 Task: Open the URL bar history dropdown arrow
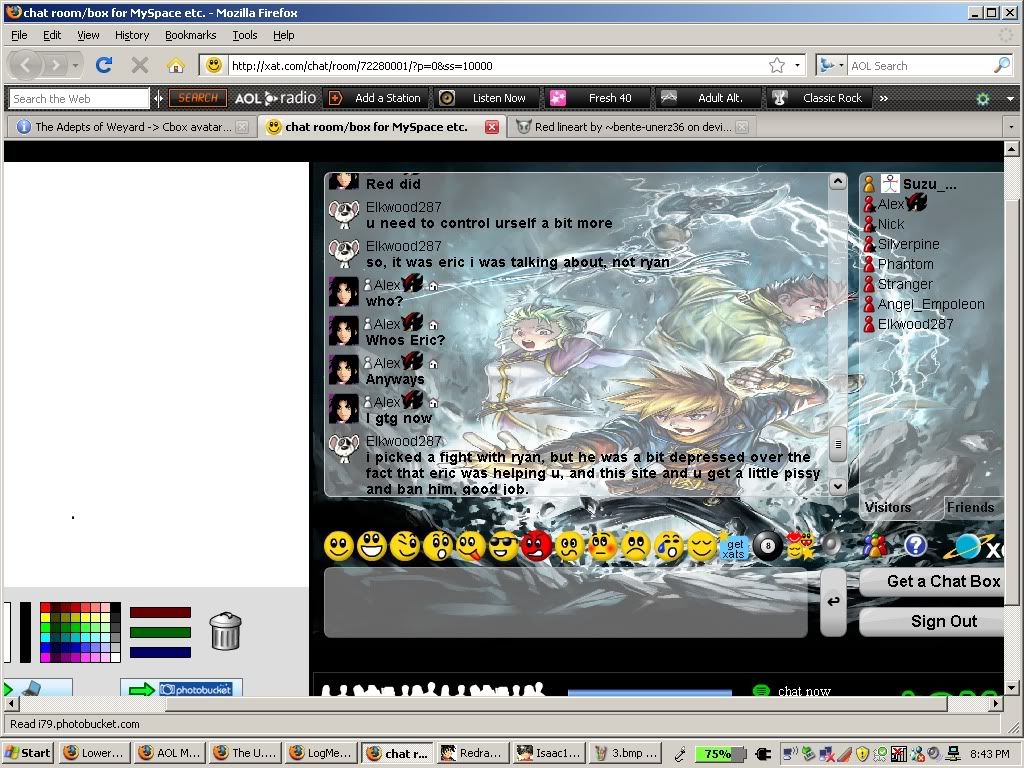797,65
